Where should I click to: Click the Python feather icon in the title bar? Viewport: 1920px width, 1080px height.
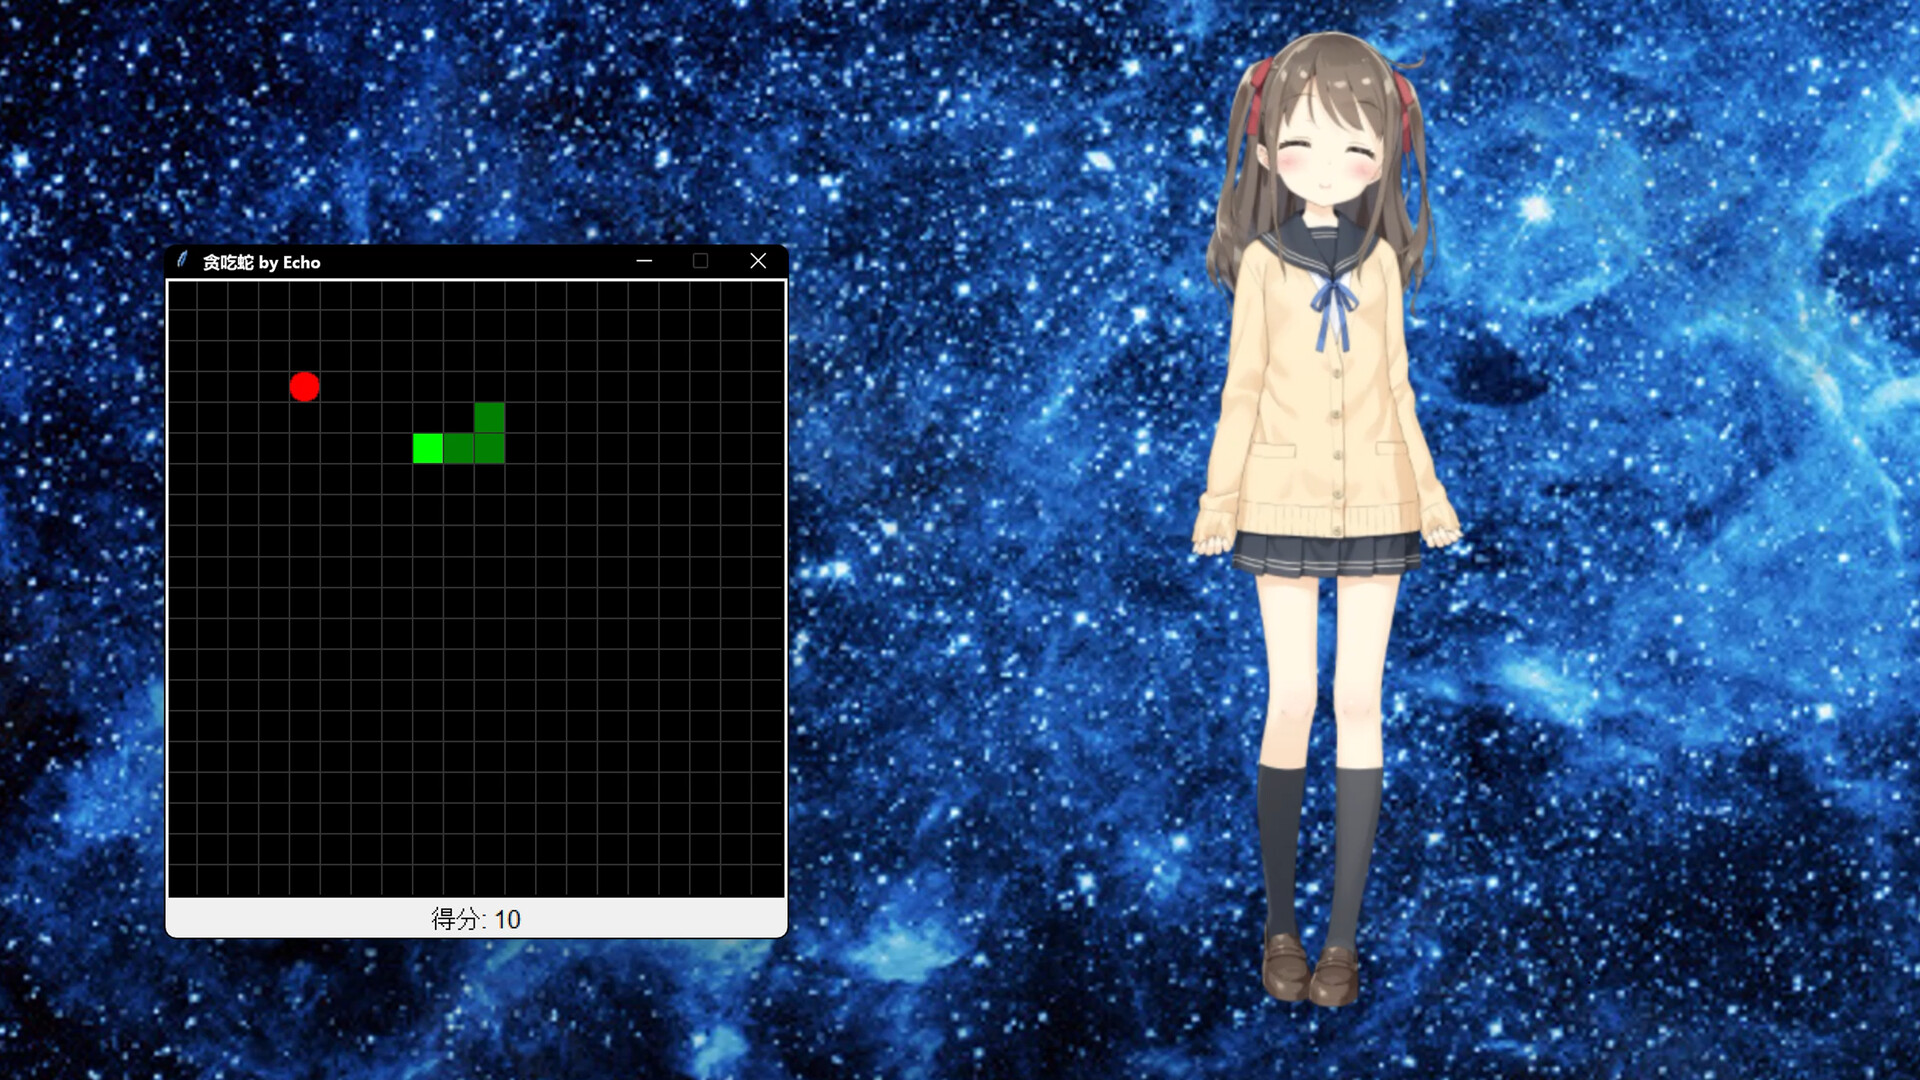[182, 261]
